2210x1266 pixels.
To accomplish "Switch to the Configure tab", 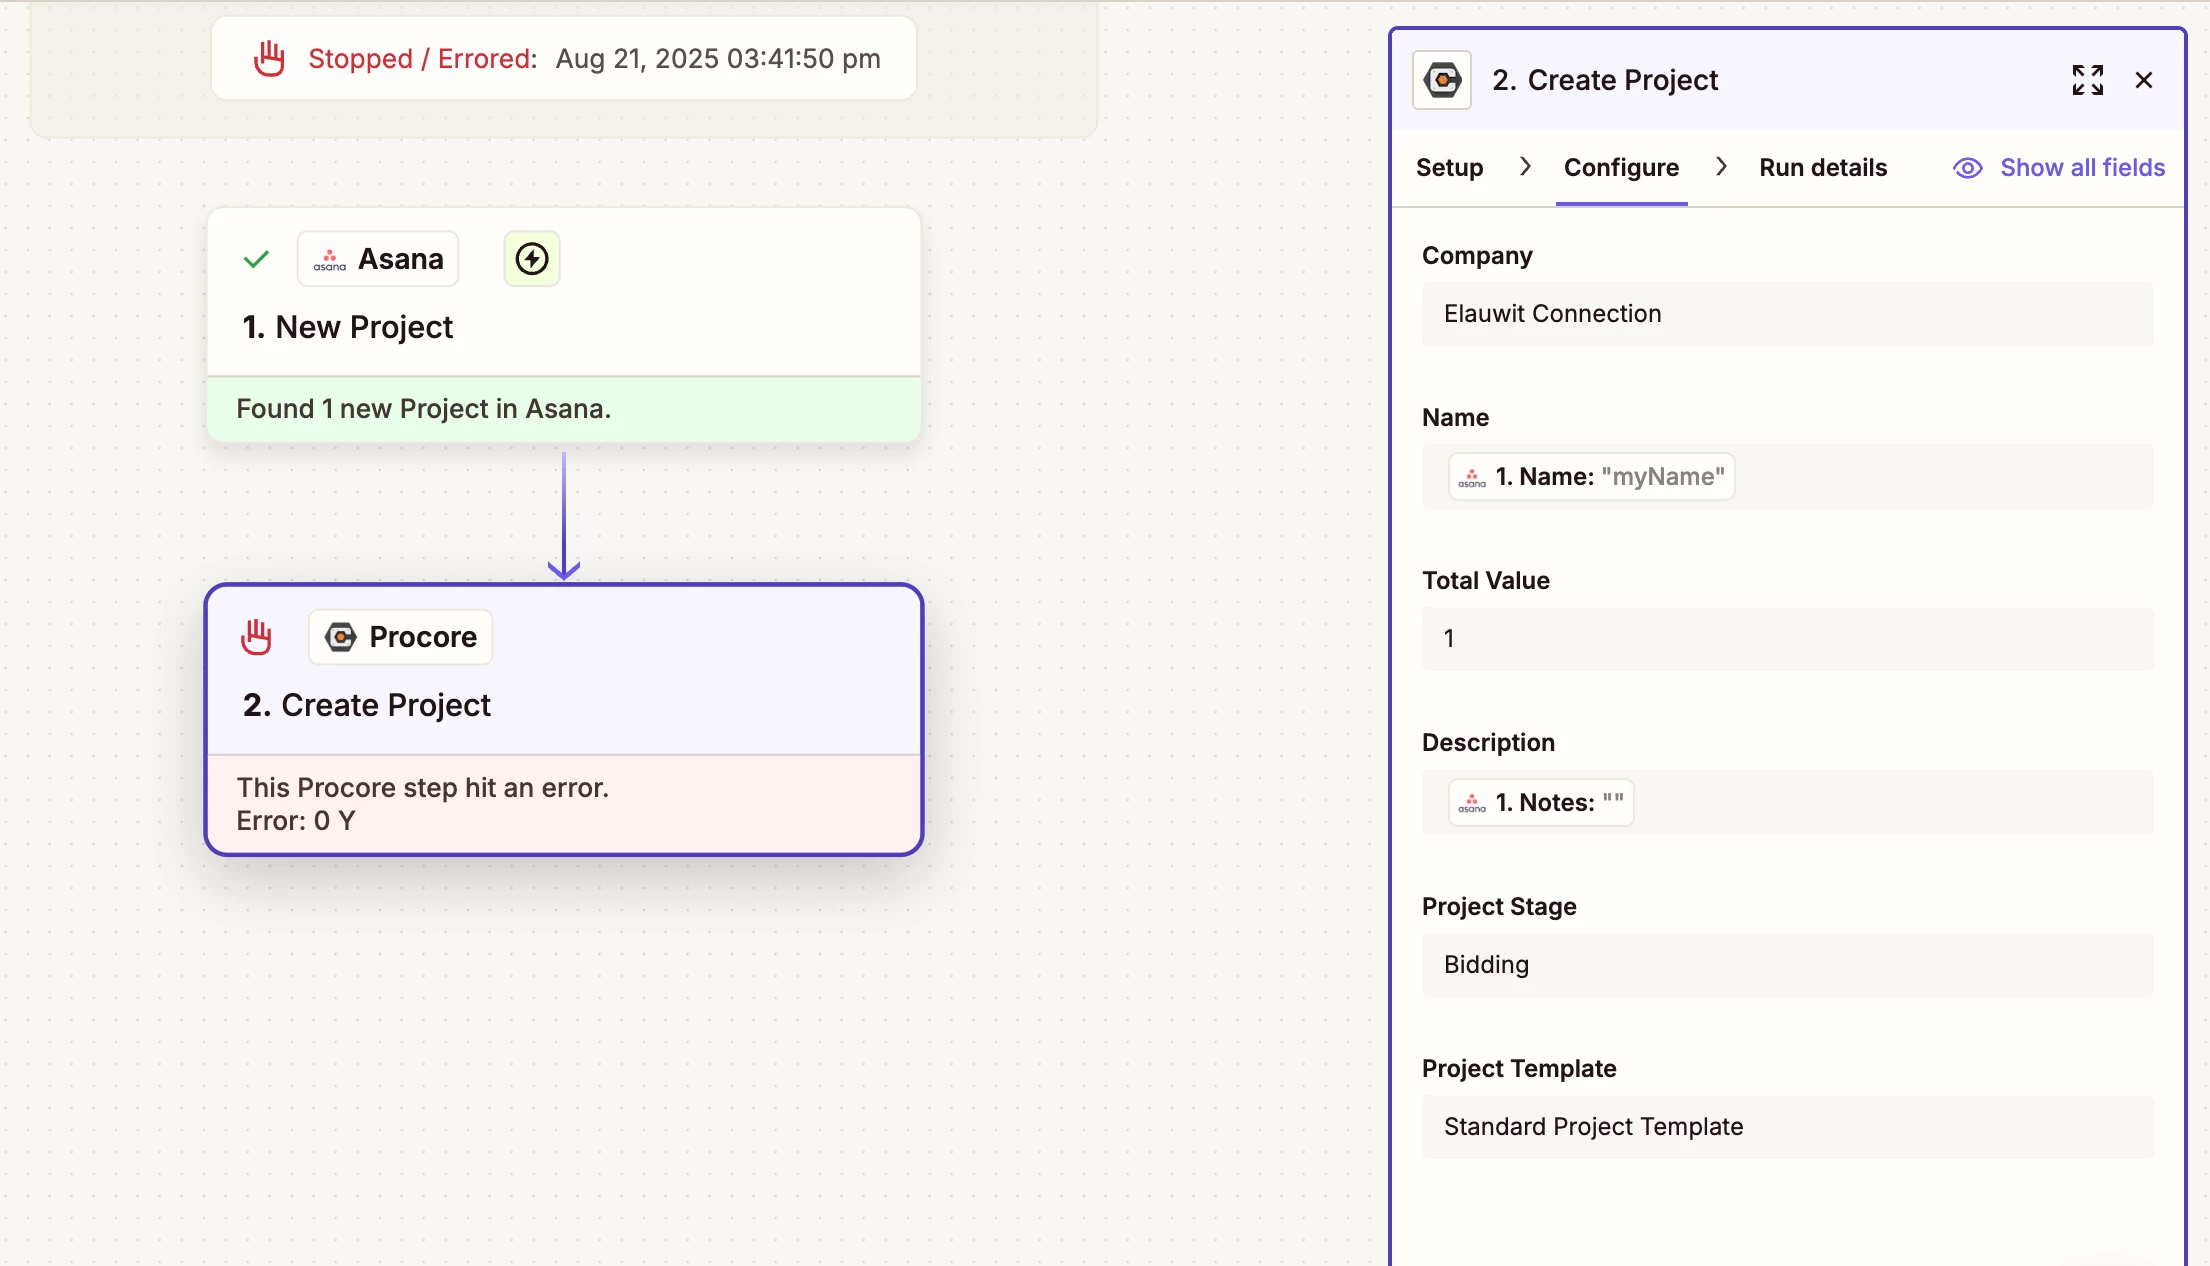I will (1622, 168).
